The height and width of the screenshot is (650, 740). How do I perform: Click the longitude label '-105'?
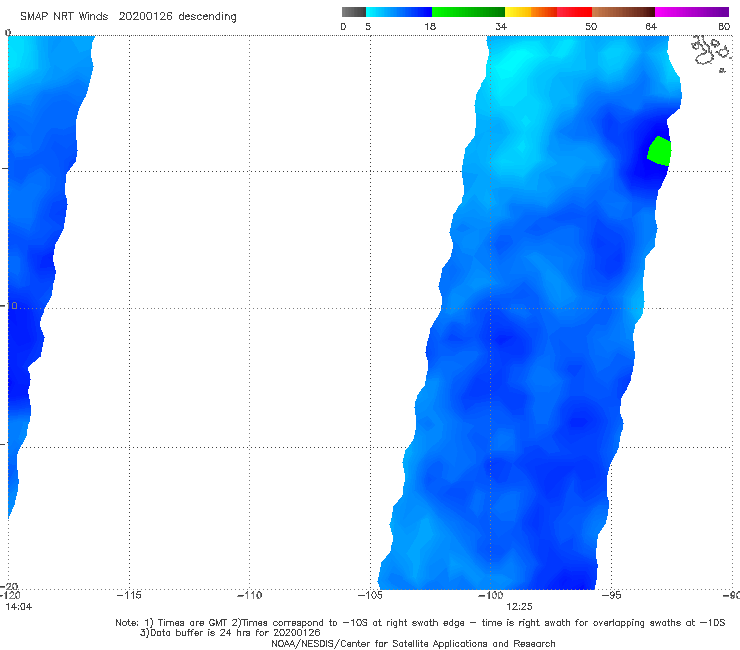(x=370, y=595)
